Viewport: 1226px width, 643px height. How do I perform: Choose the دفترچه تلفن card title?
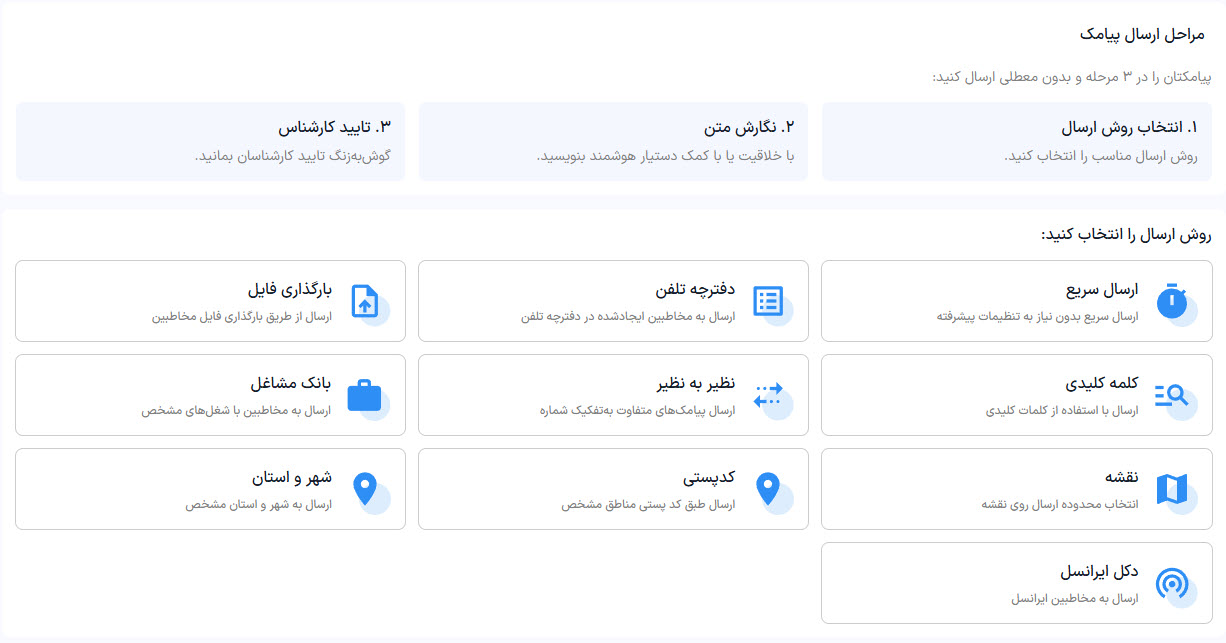click(695, 291)
